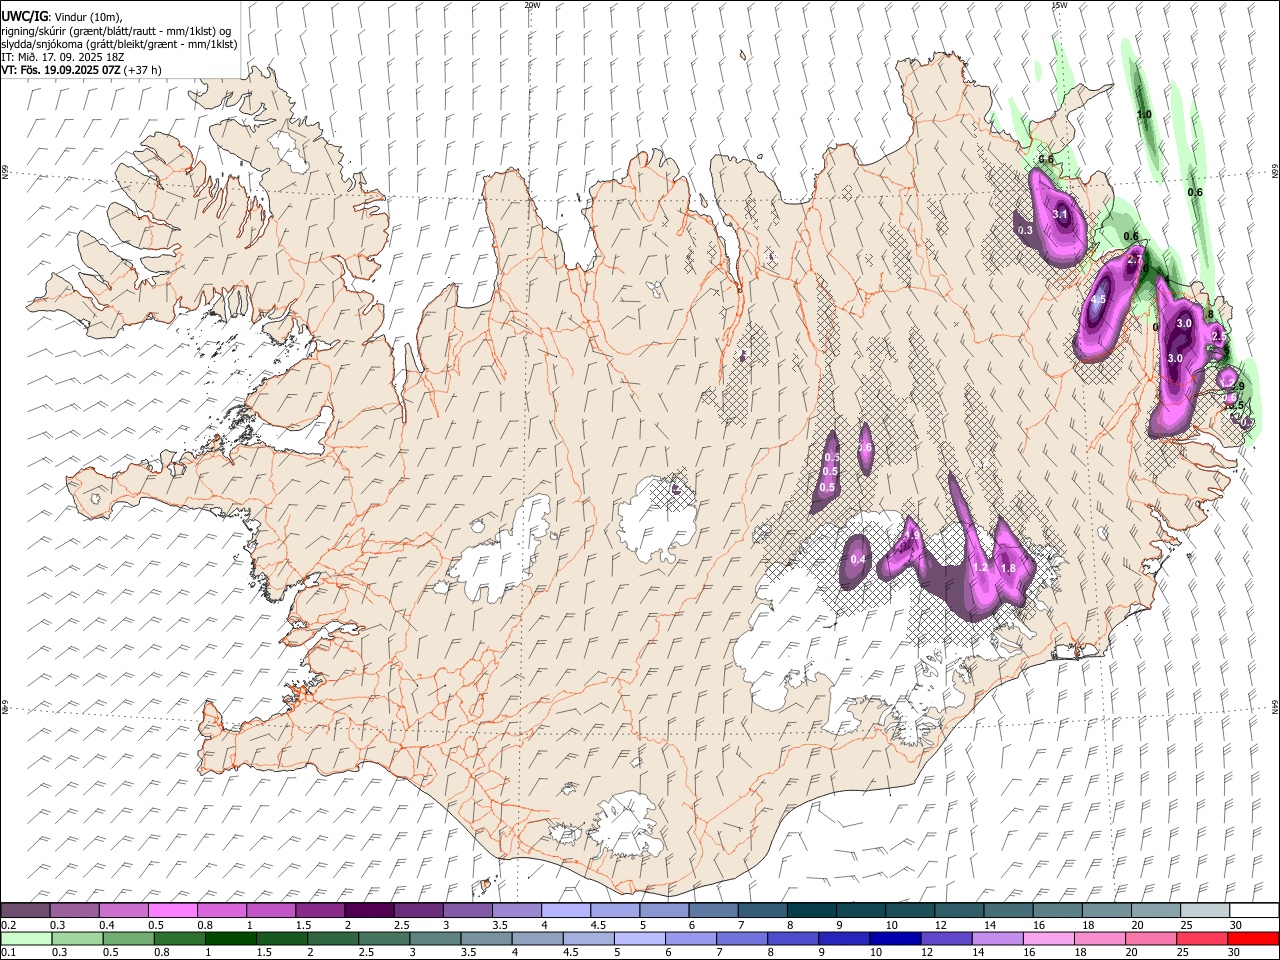Click the 'rigning/skúrir' legend description line
The image size is (1280, 960).
tap(115, 30)
